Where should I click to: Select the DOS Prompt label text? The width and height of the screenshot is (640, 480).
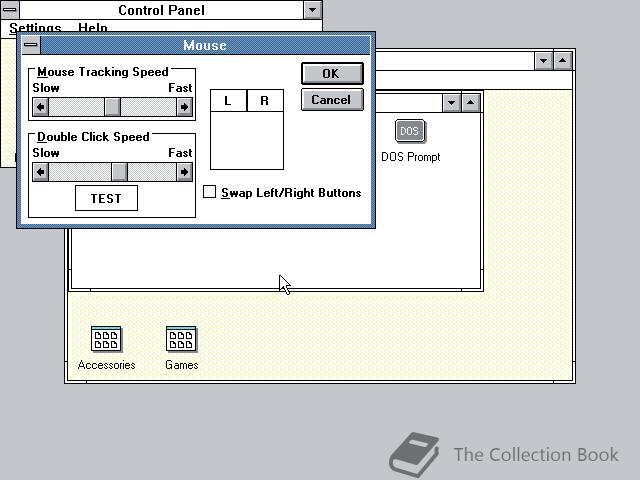(x=411, y=157)
